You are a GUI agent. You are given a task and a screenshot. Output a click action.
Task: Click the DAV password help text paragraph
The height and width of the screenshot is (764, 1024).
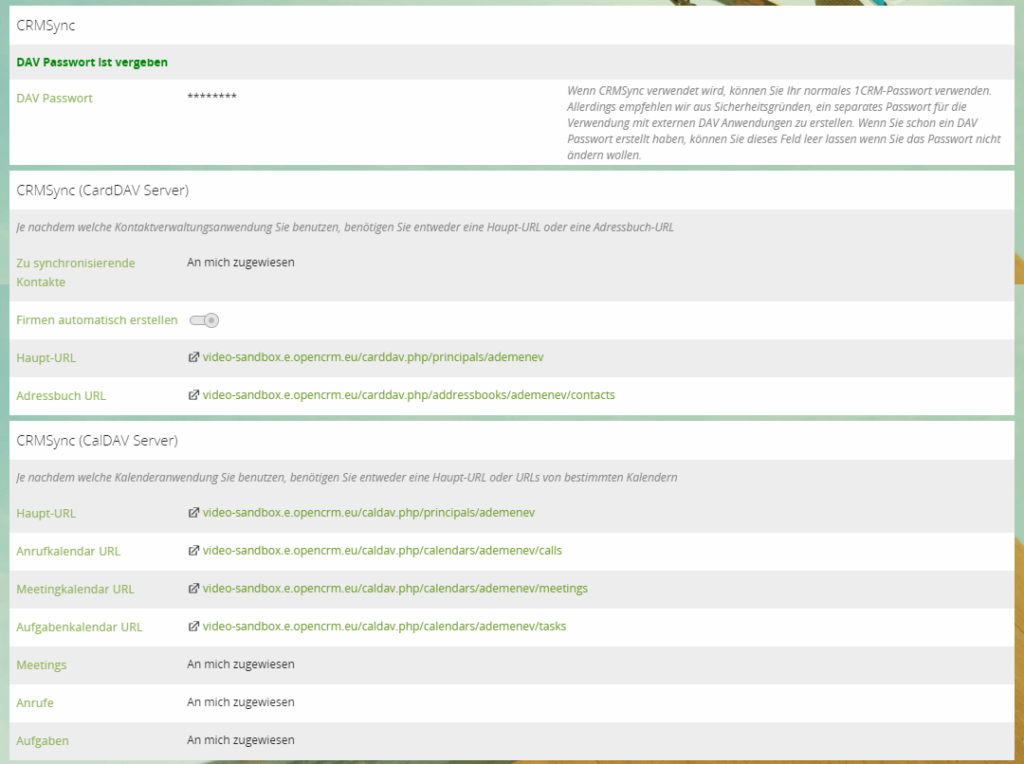pyautogui.click(x=784, y=123)
